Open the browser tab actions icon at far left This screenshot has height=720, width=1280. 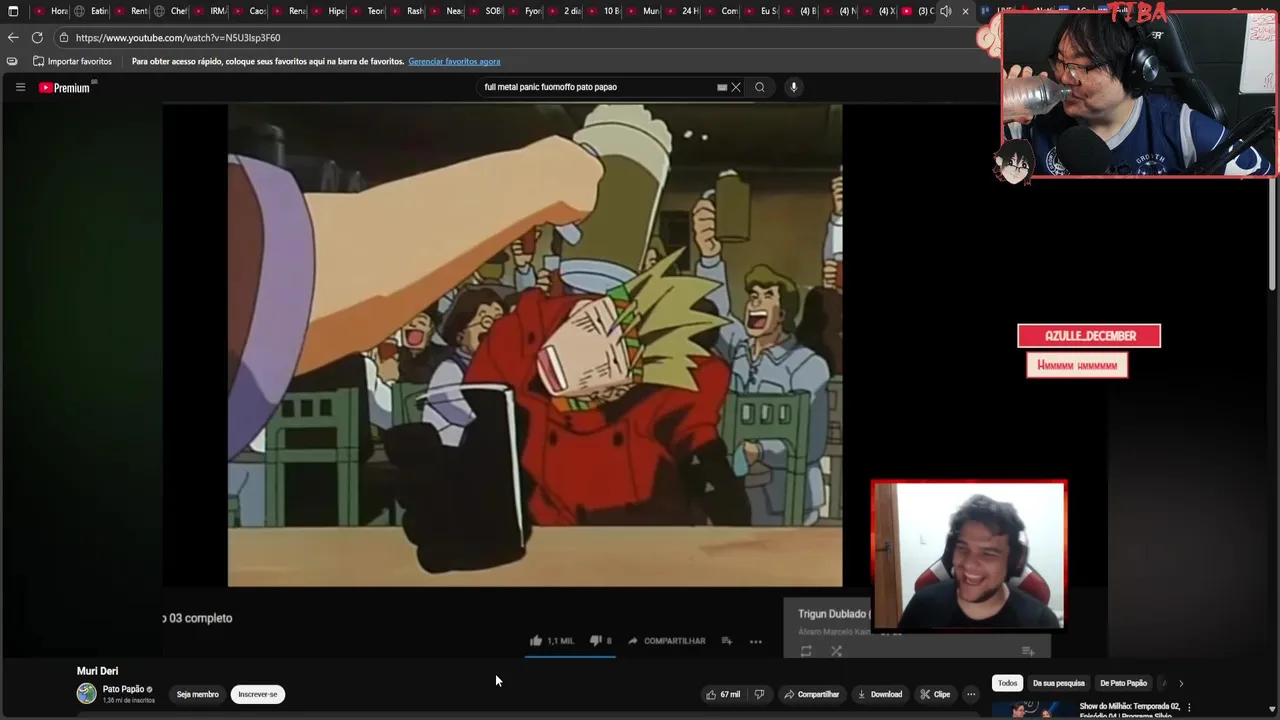(x=13, y=11)
